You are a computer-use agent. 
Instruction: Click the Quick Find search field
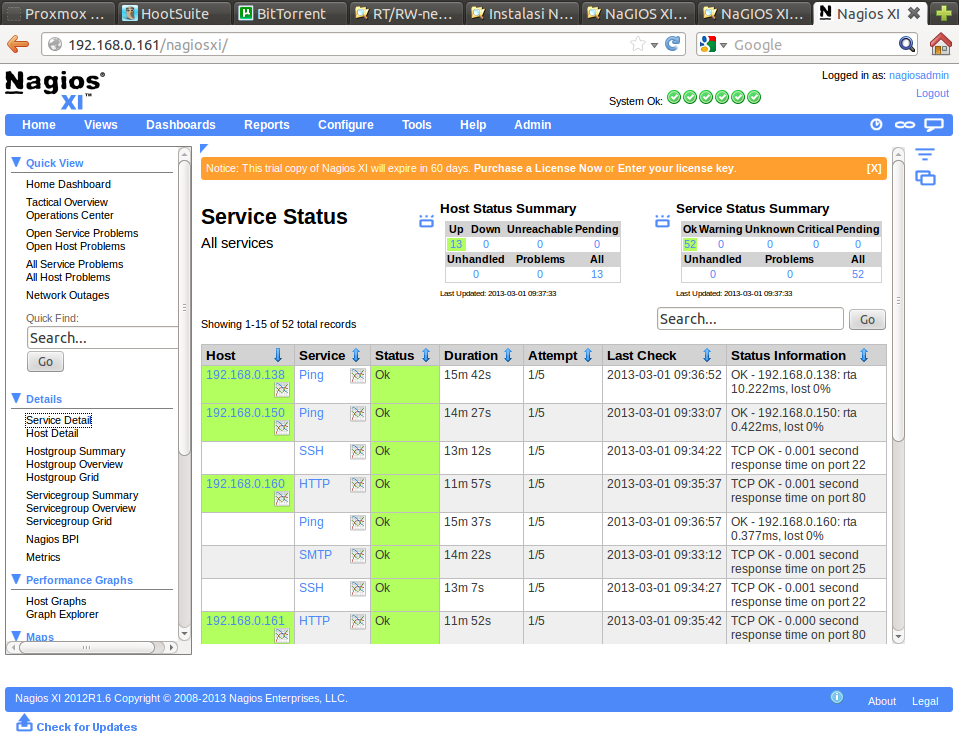[x=101, y=338]
